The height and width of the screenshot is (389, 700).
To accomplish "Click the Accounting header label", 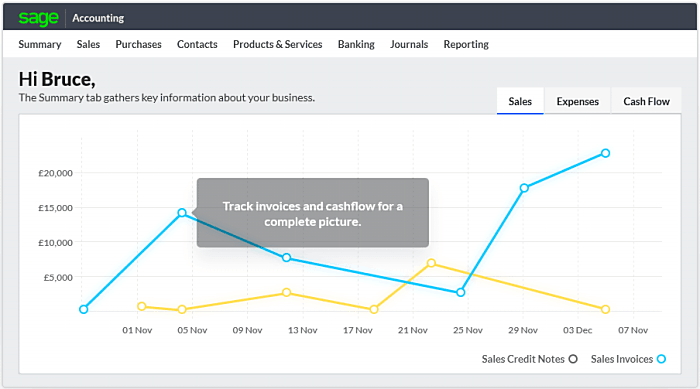I will (x=98, y=18).
